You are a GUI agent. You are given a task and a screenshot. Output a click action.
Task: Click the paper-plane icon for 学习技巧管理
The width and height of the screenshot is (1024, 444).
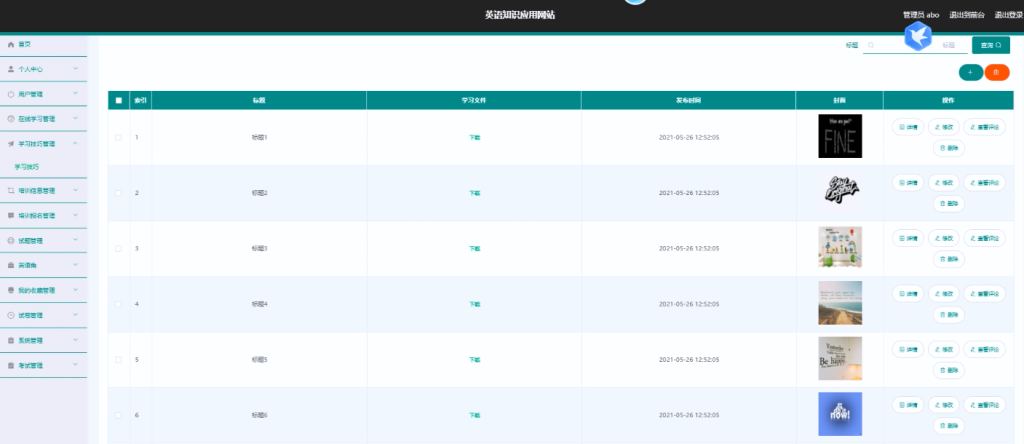click(10, 144)
